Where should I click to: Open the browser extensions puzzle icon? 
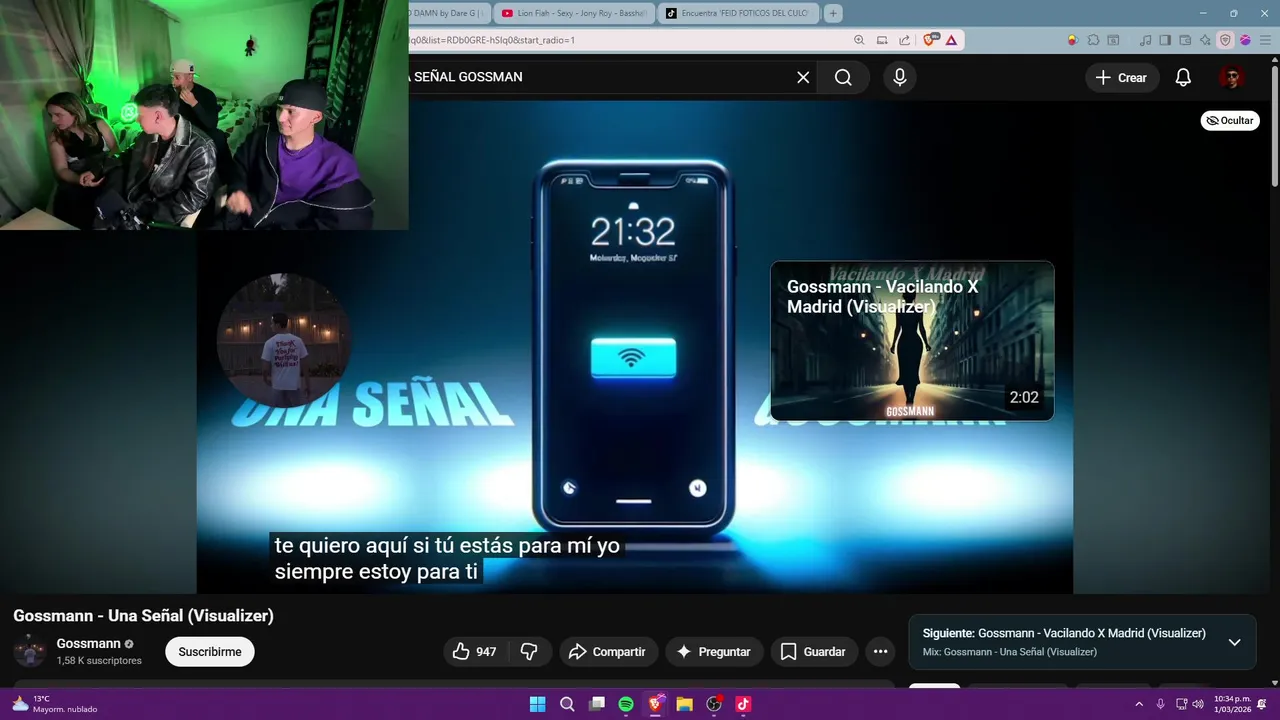1093,40
